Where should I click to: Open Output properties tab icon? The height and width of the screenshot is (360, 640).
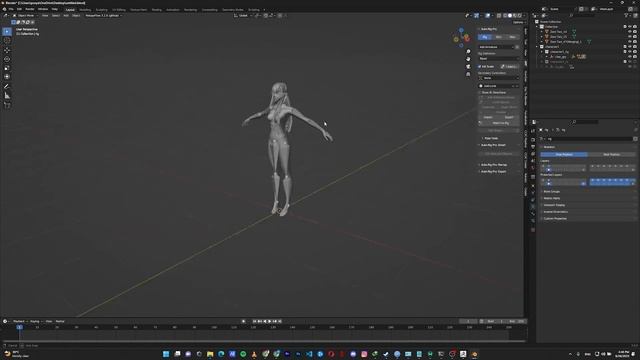click(533, 147)
